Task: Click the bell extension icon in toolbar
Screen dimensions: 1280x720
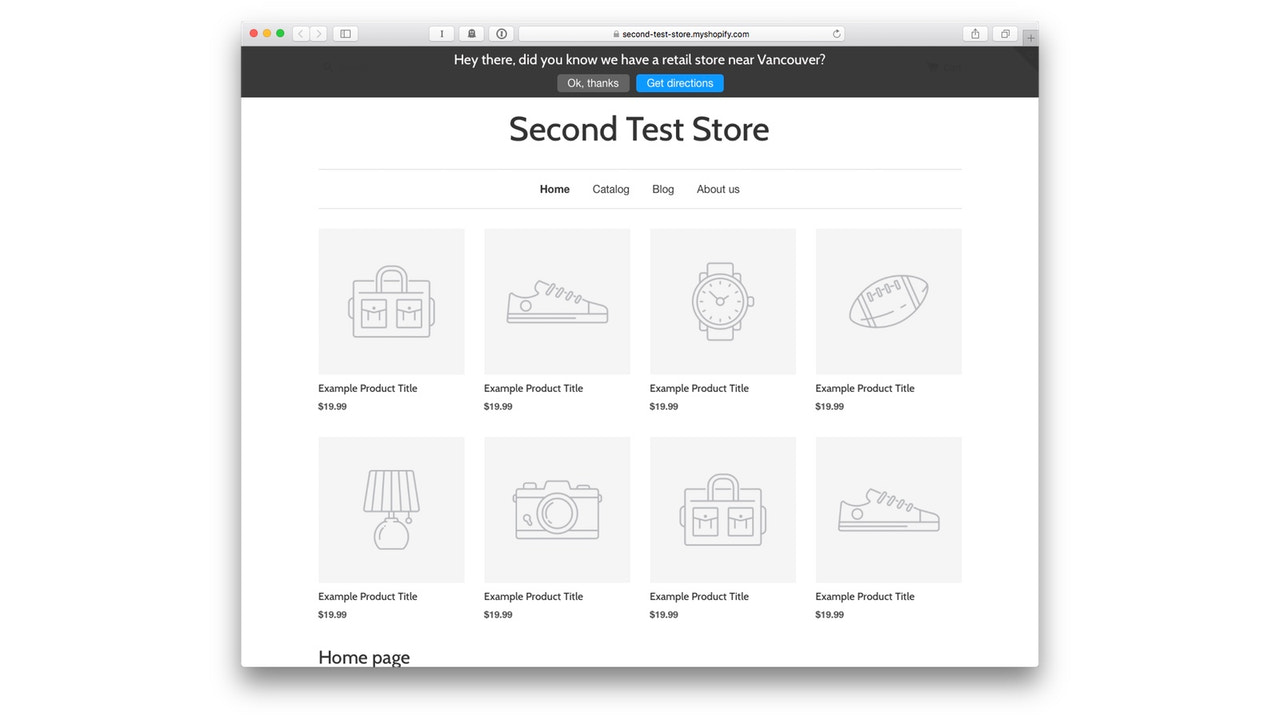Action: (471, 33)
